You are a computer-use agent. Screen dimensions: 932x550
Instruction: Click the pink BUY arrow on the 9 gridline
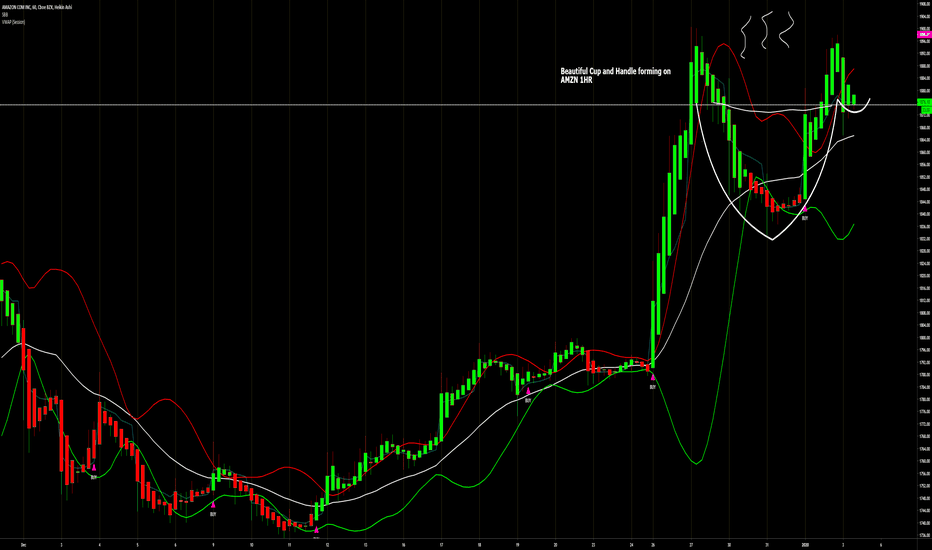(213, 505)
